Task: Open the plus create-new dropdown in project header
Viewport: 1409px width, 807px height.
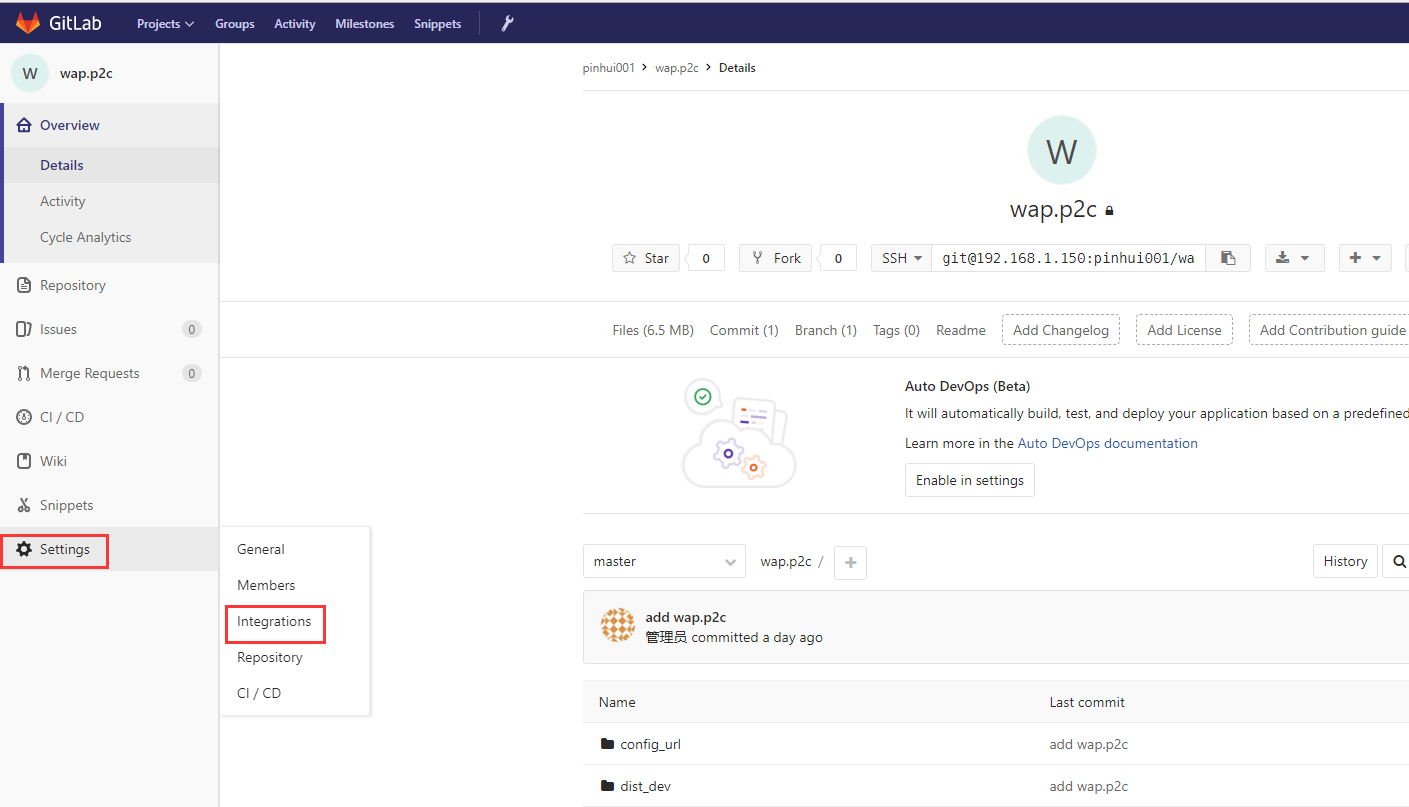Action: click(1364, 258)
